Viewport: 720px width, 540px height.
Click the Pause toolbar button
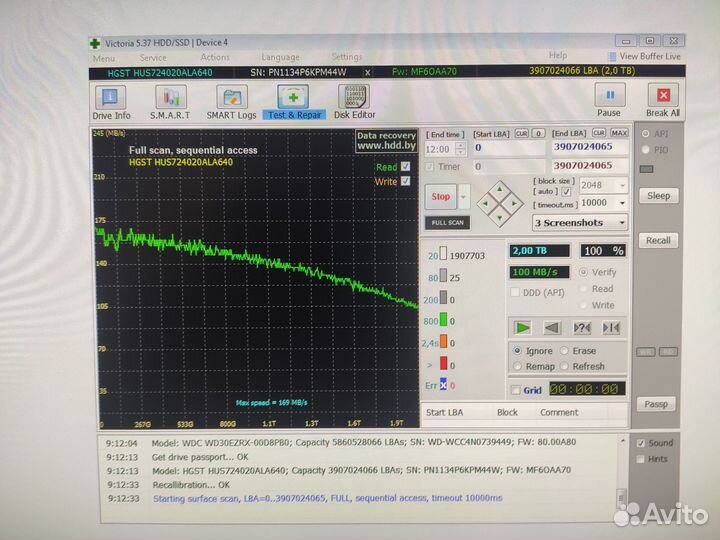(609, 100)
